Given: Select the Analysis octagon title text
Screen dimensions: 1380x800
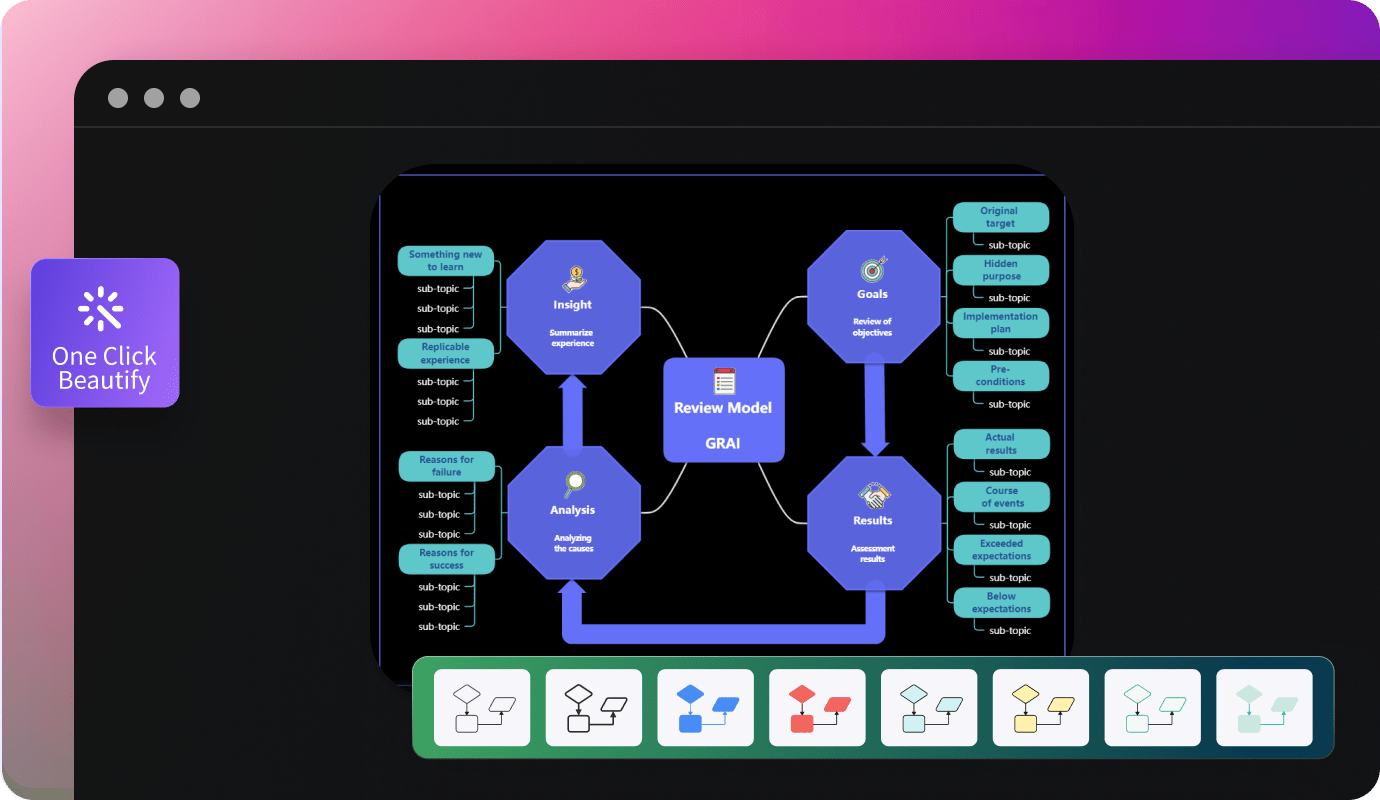Looking at the screenshot, I should click(573, 510).
